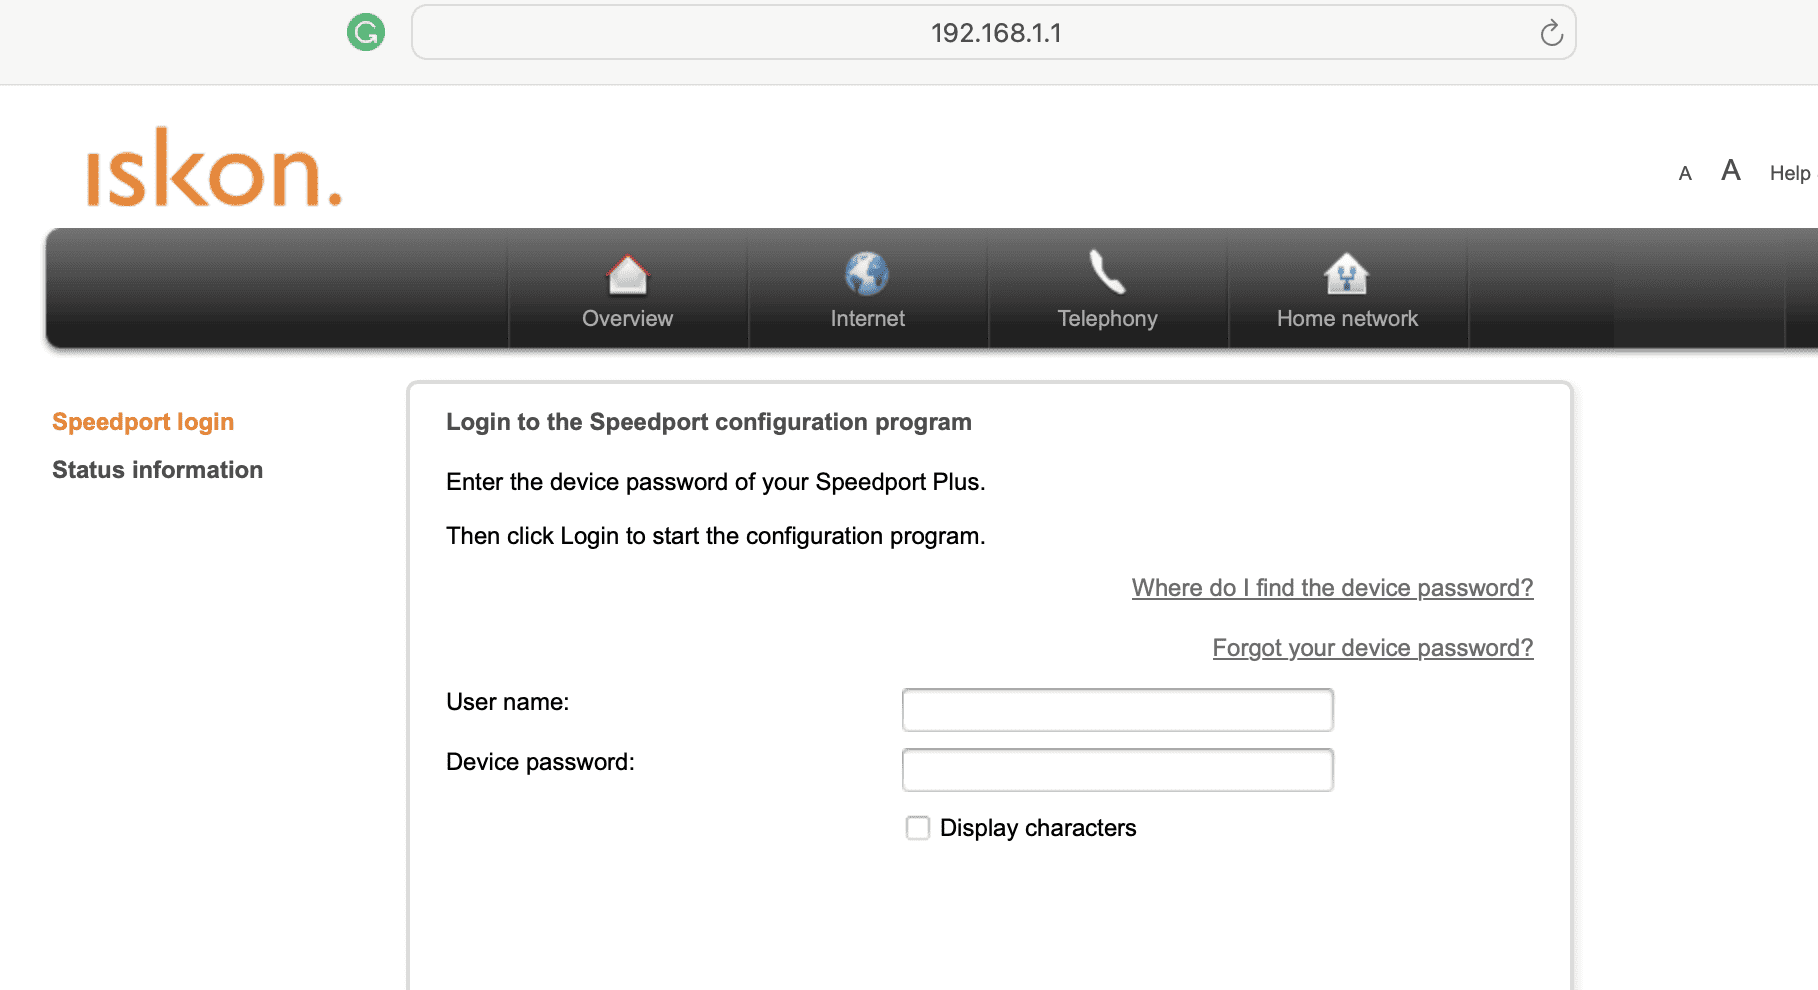Click the Telephony phone handset icon
Viewport: 1818px width, 990px height.
pos(1107,272)
